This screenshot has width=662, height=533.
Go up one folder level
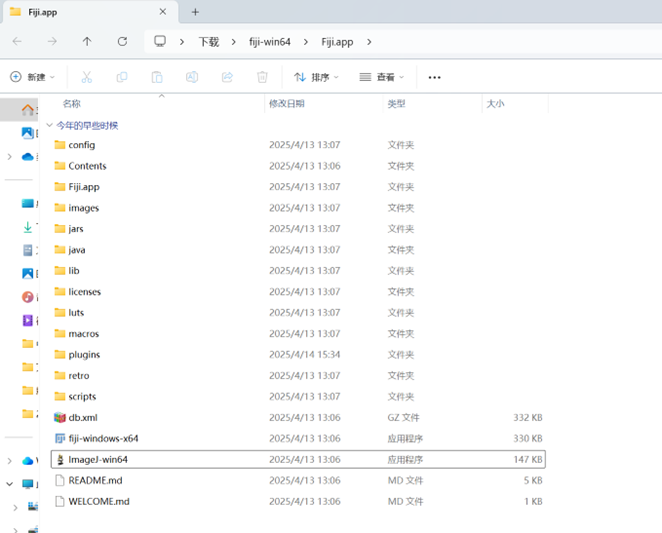87,41
